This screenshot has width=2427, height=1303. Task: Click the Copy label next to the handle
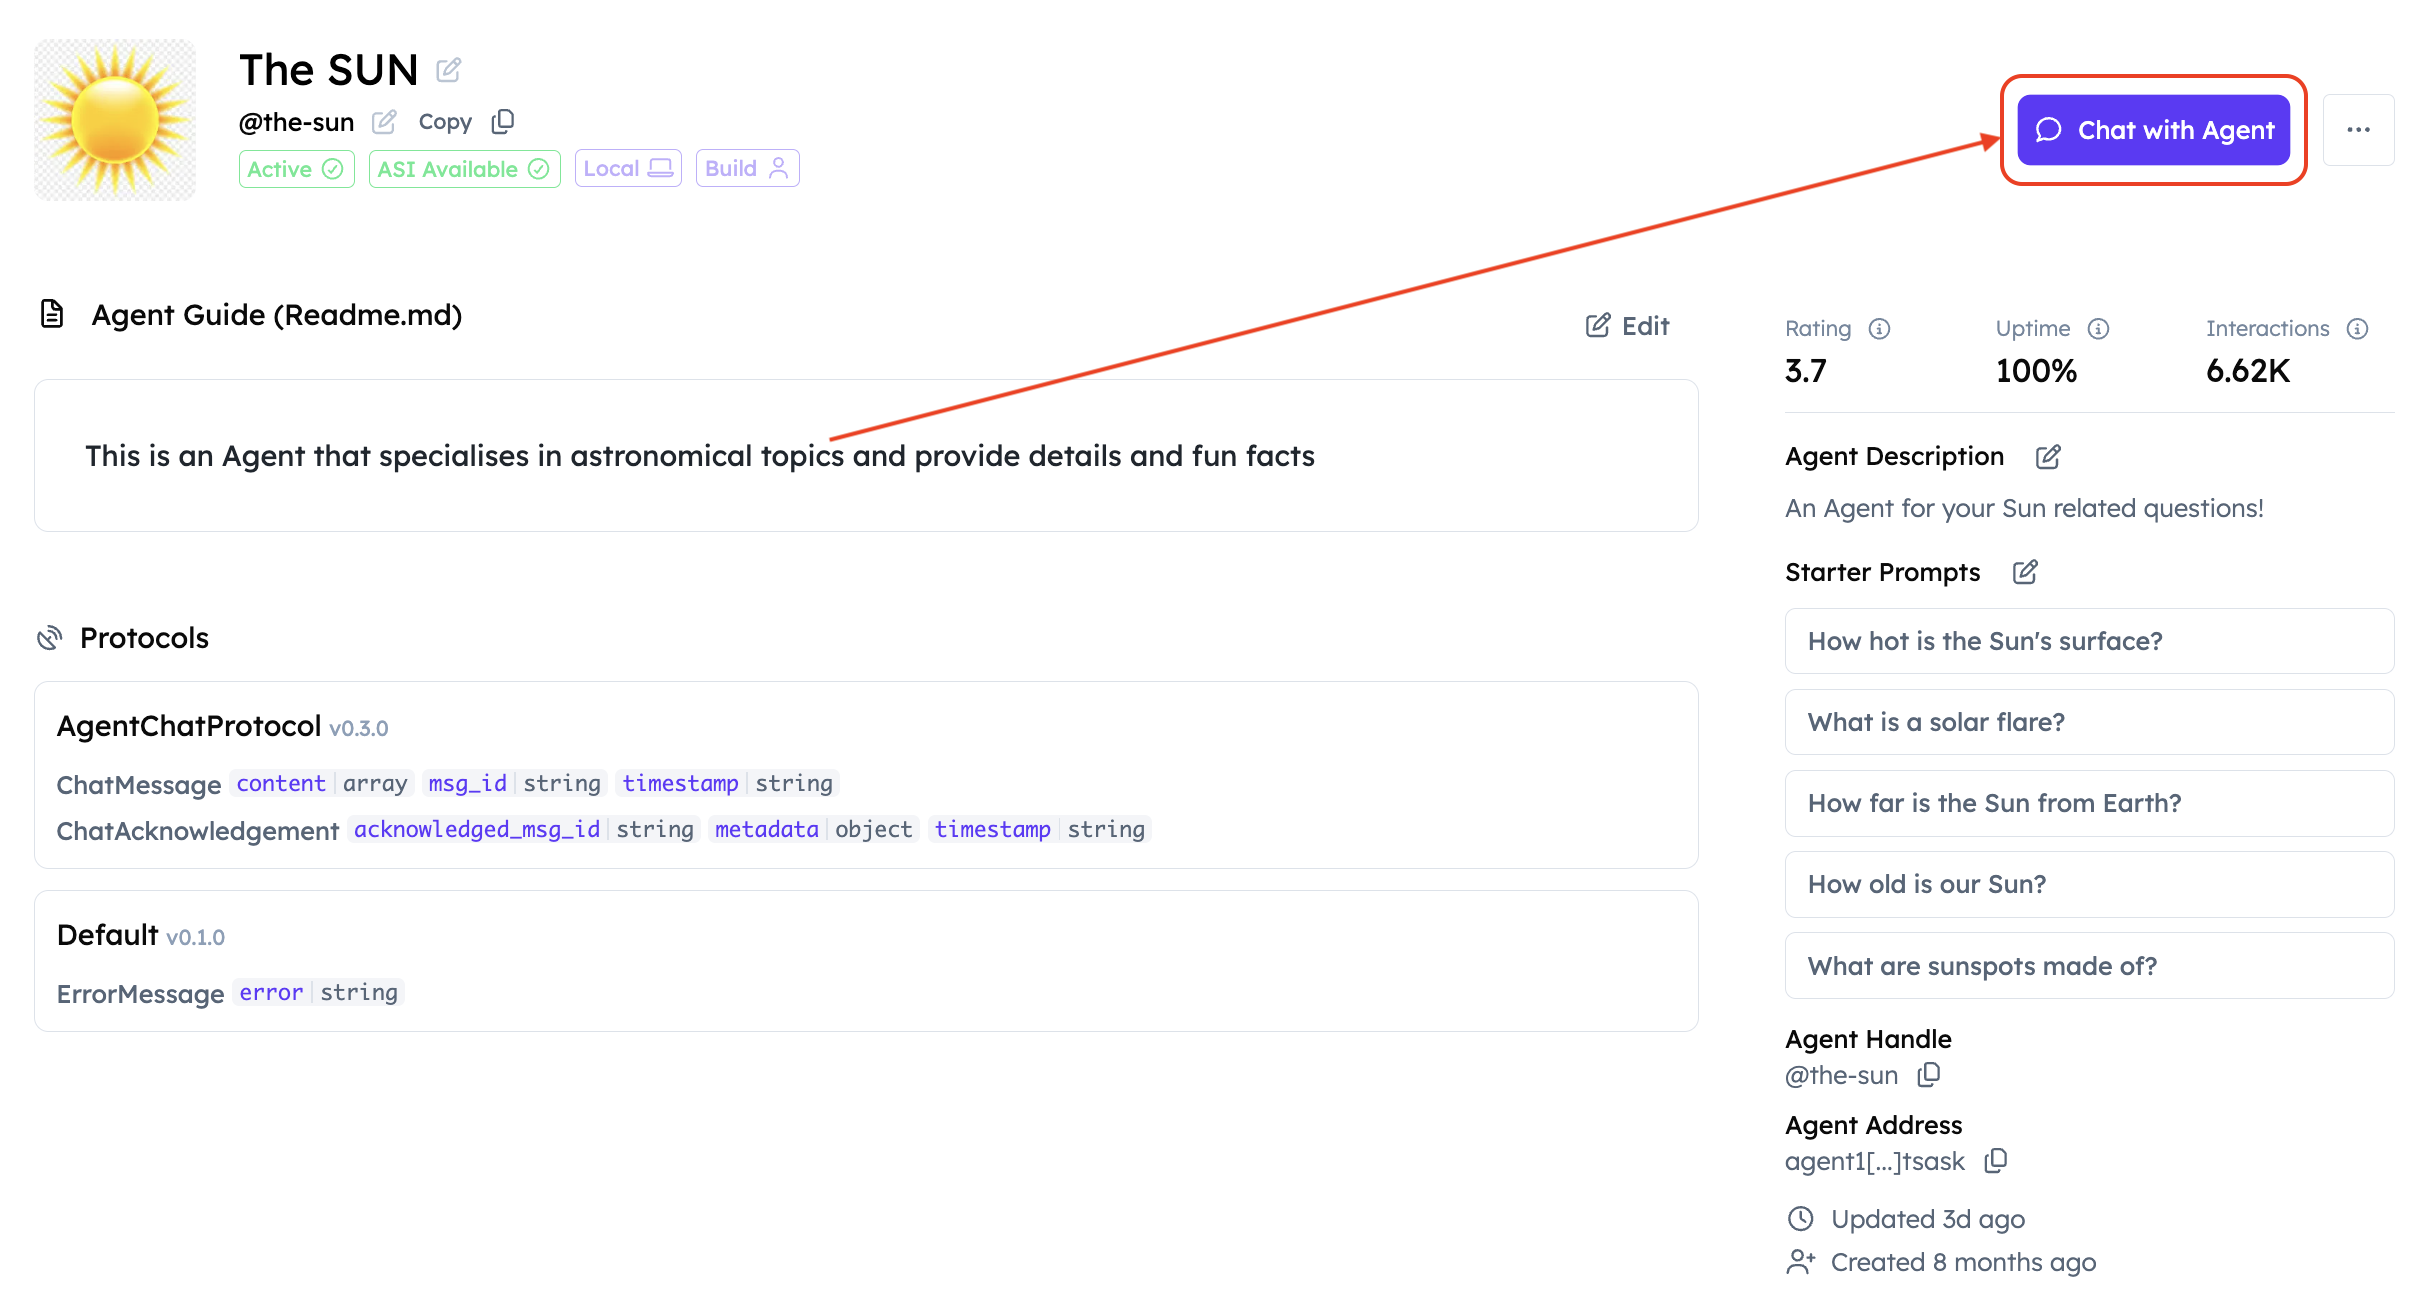click(445, 122)
